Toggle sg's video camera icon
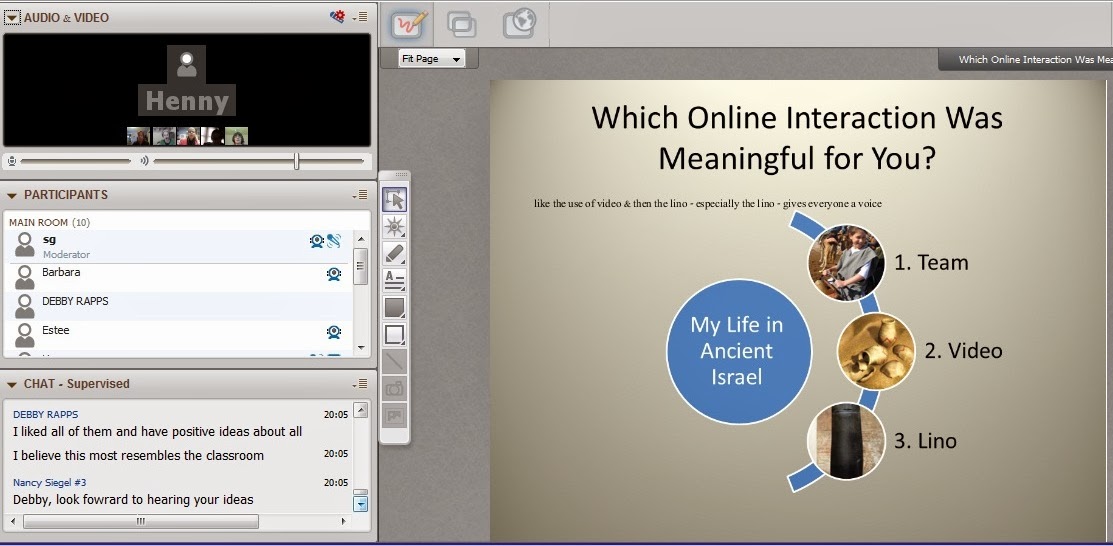 click(317, 241)
